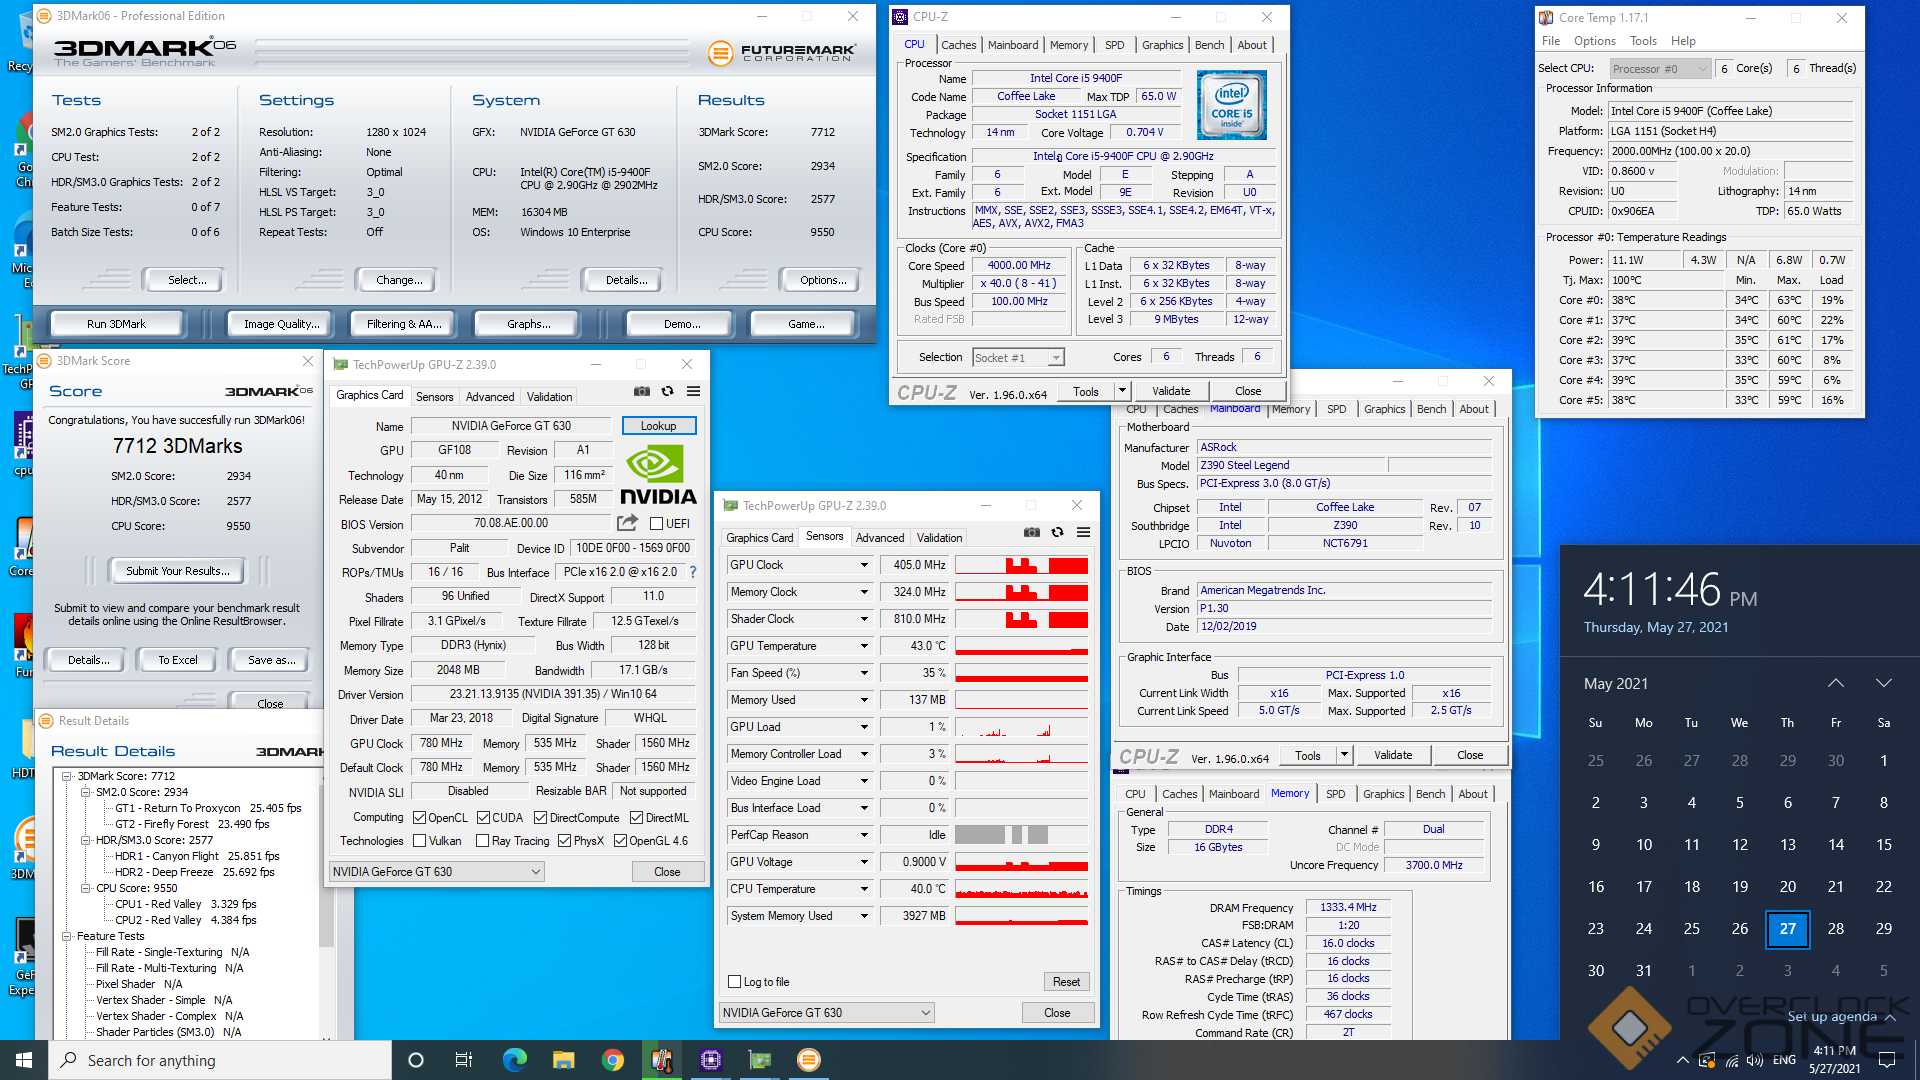The image size is (1920, 1080).
Task: Switch to the Caches tab in CPU-Z
Action: pos(958,45)
